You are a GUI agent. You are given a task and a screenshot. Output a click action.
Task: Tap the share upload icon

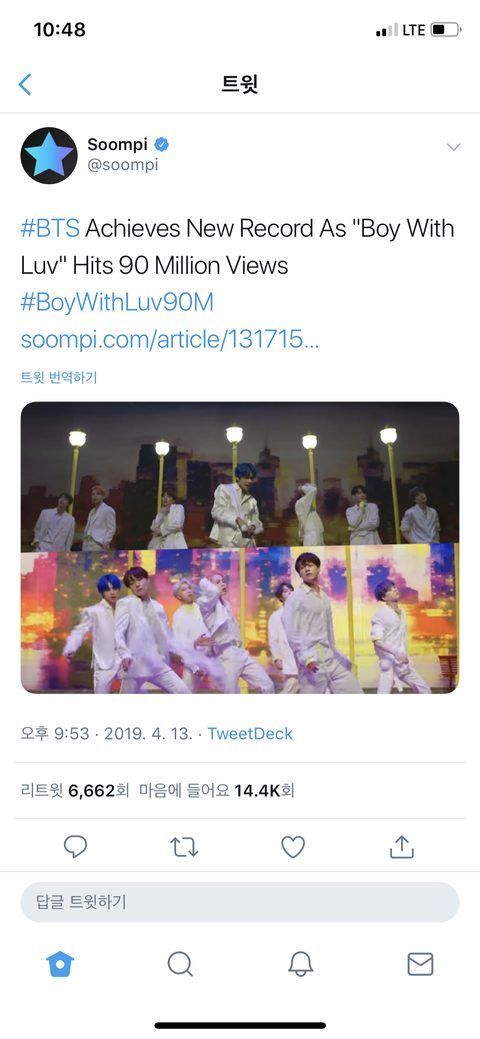coord(402,846)
